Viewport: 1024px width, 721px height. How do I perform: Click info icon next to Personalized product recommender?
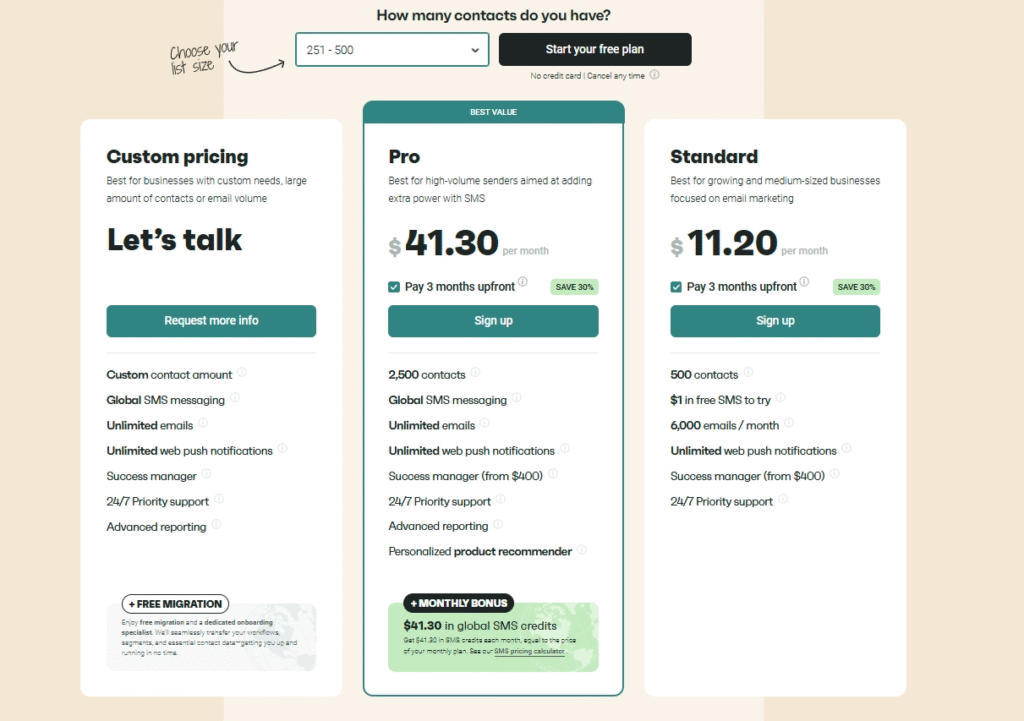(x=582, y=550)
